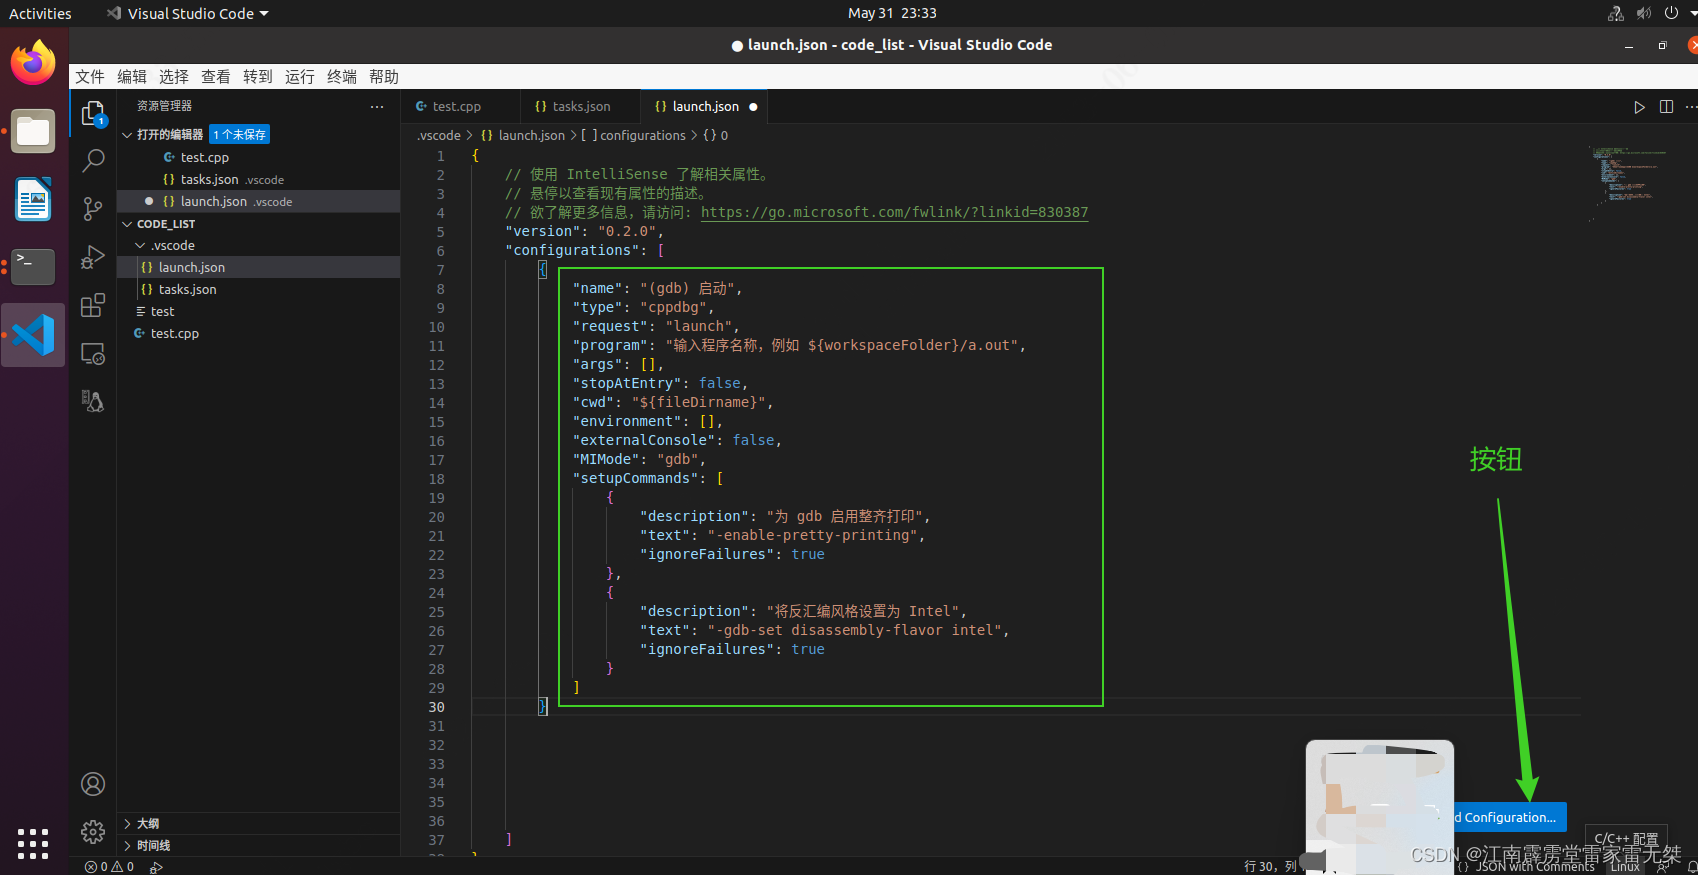Select tasks.json under open editors

tap(259, 180)
